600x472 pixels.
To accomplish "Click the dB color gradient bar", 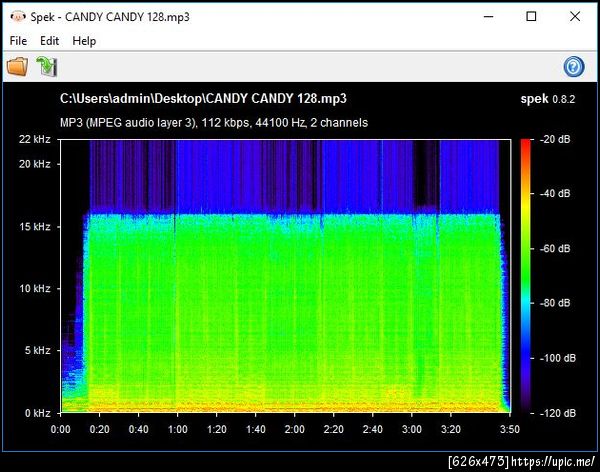I will [525, 276].
